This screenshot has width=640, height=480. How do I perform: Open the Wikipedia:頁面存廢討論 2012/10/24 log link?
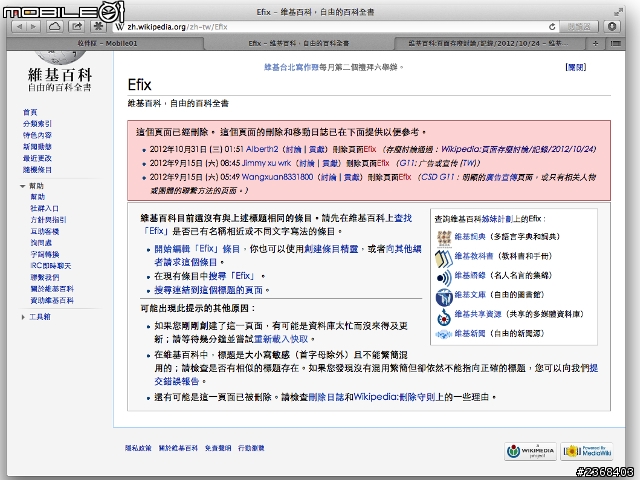pos(518,149)
